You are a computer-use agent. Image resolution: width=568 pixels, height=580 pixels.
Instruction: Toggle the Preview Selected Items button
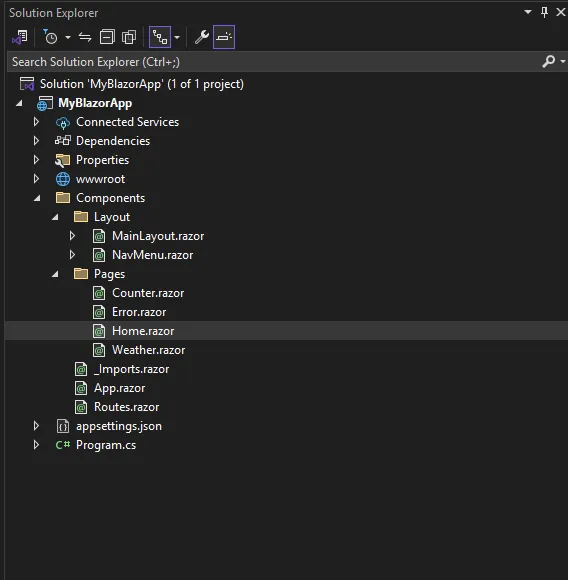(x=224, y=37)
